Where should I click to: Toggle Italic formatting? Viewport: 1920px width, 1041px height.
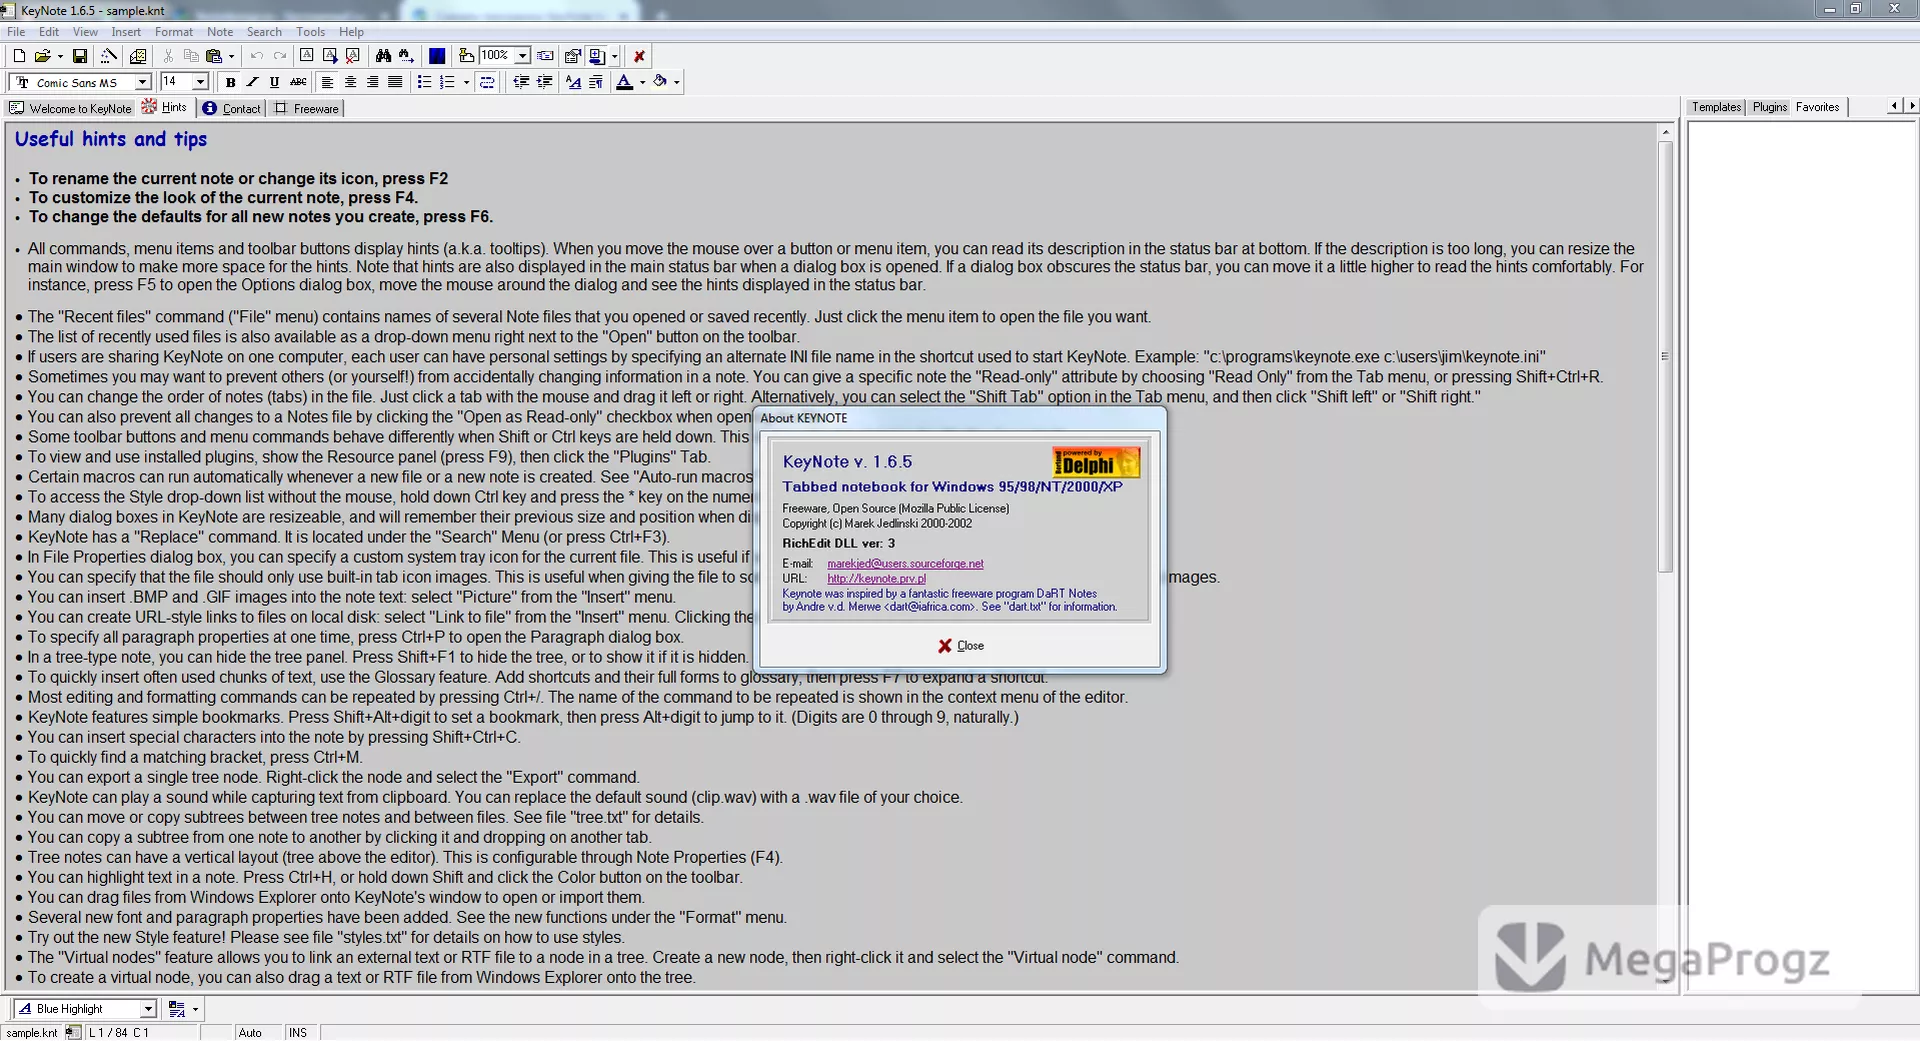pos(252,82)
